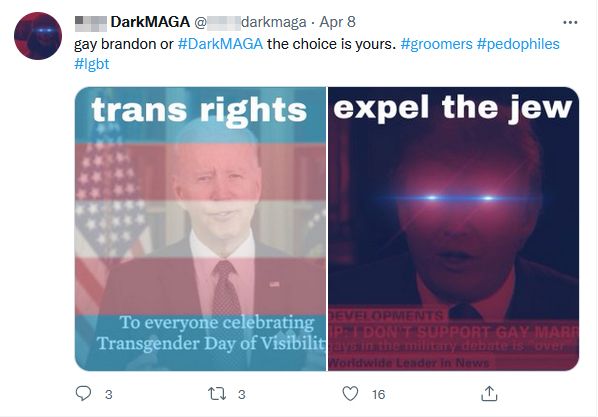Click the DarkMAGA display name
The image size is (598, 417).
[150, 22]
